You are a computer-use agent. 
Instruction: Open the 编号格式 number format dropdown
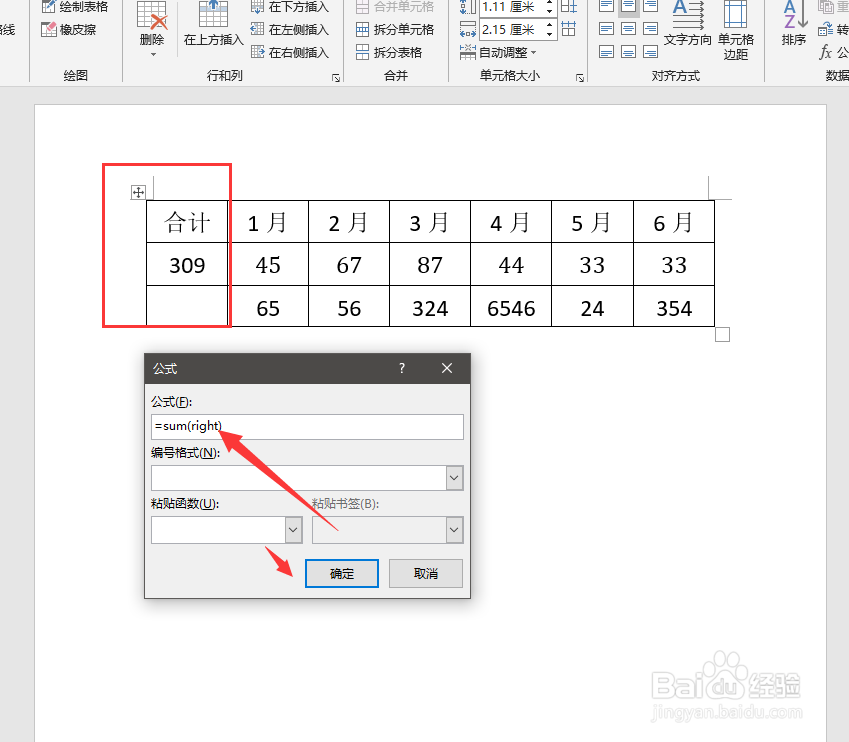pos(454,478)
